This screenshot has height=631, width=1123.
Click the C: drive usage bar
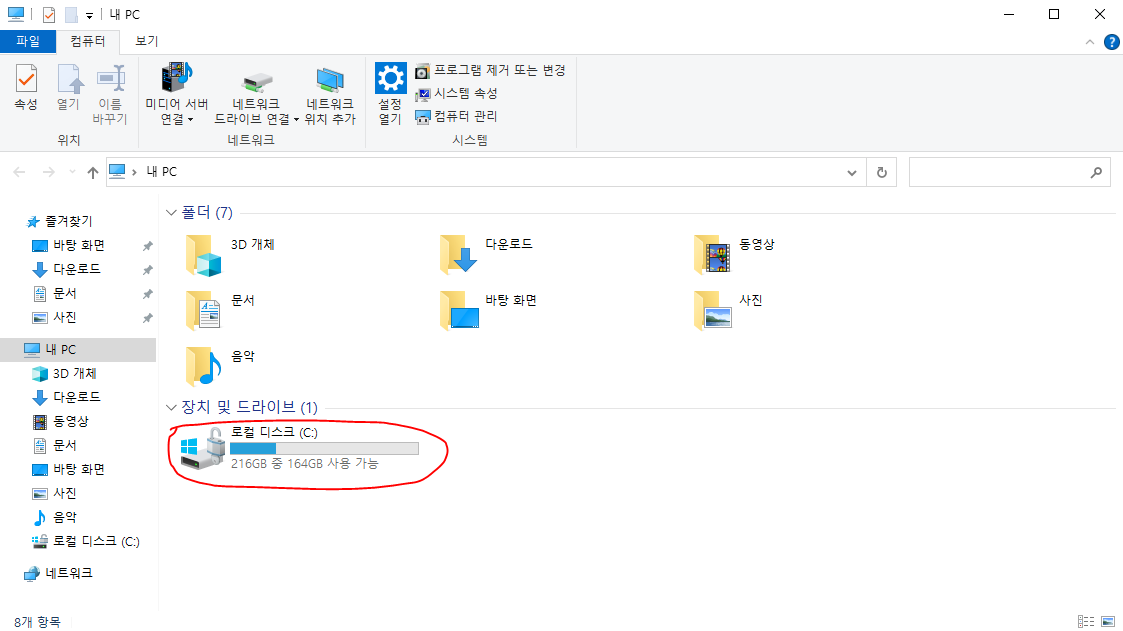pyautogui.click(x=324, y=448)
